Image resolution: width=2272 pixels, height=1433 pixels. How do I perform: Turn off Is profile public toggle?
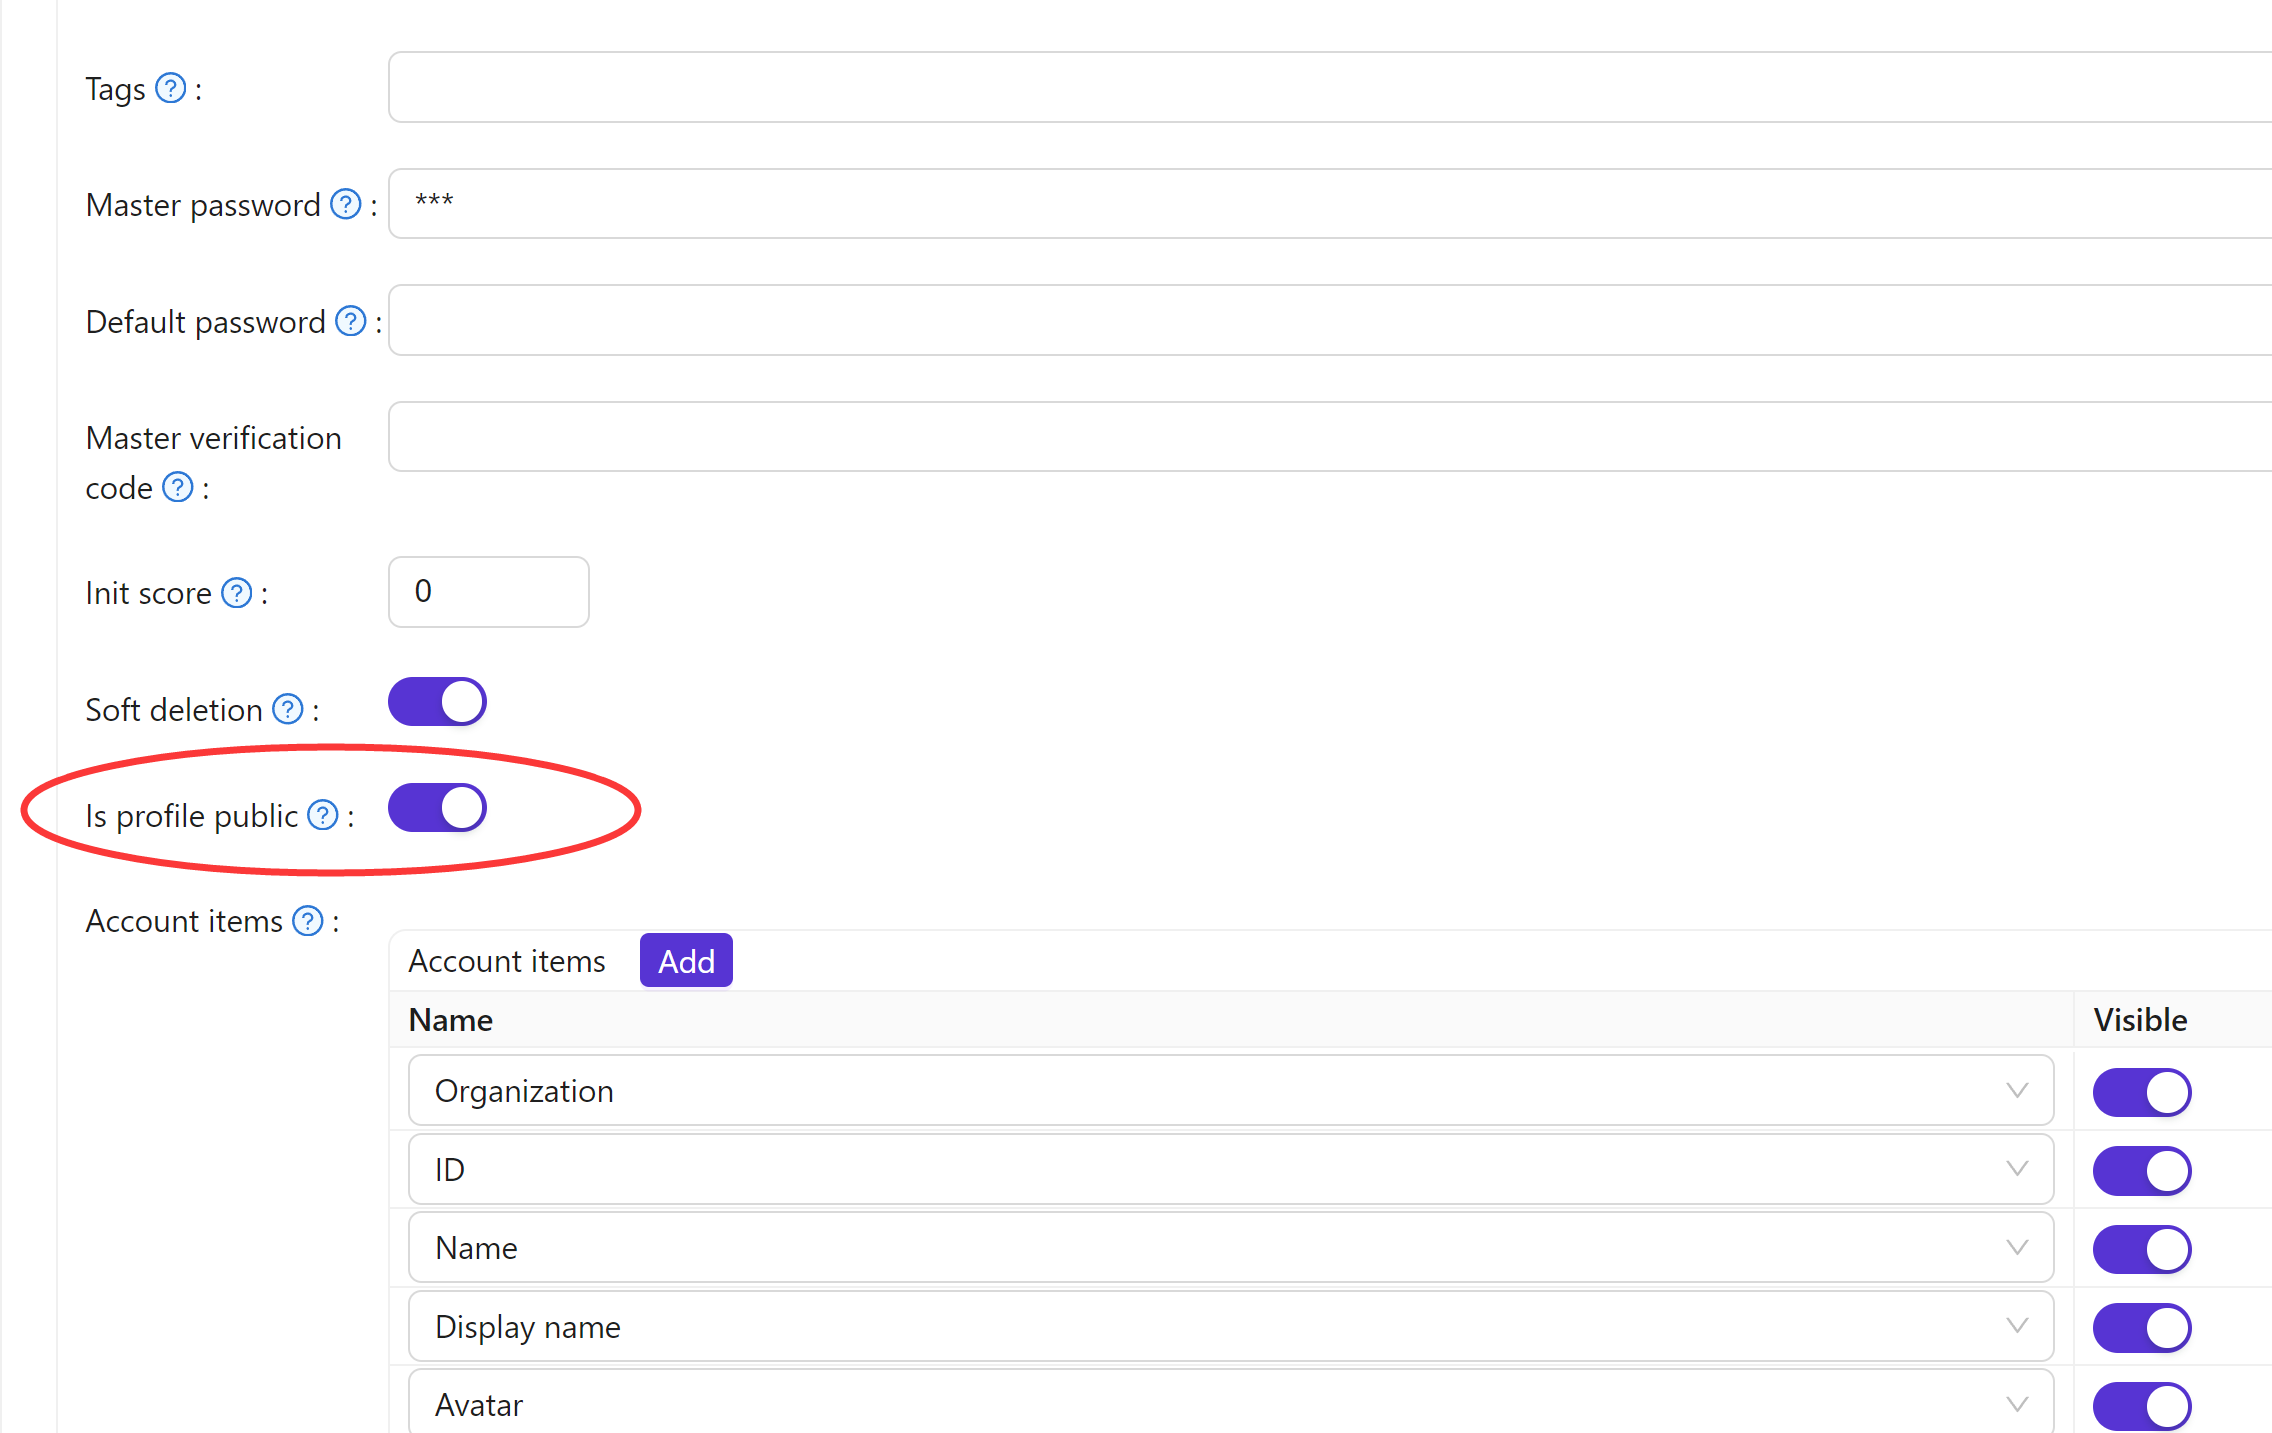click(437, 808)
